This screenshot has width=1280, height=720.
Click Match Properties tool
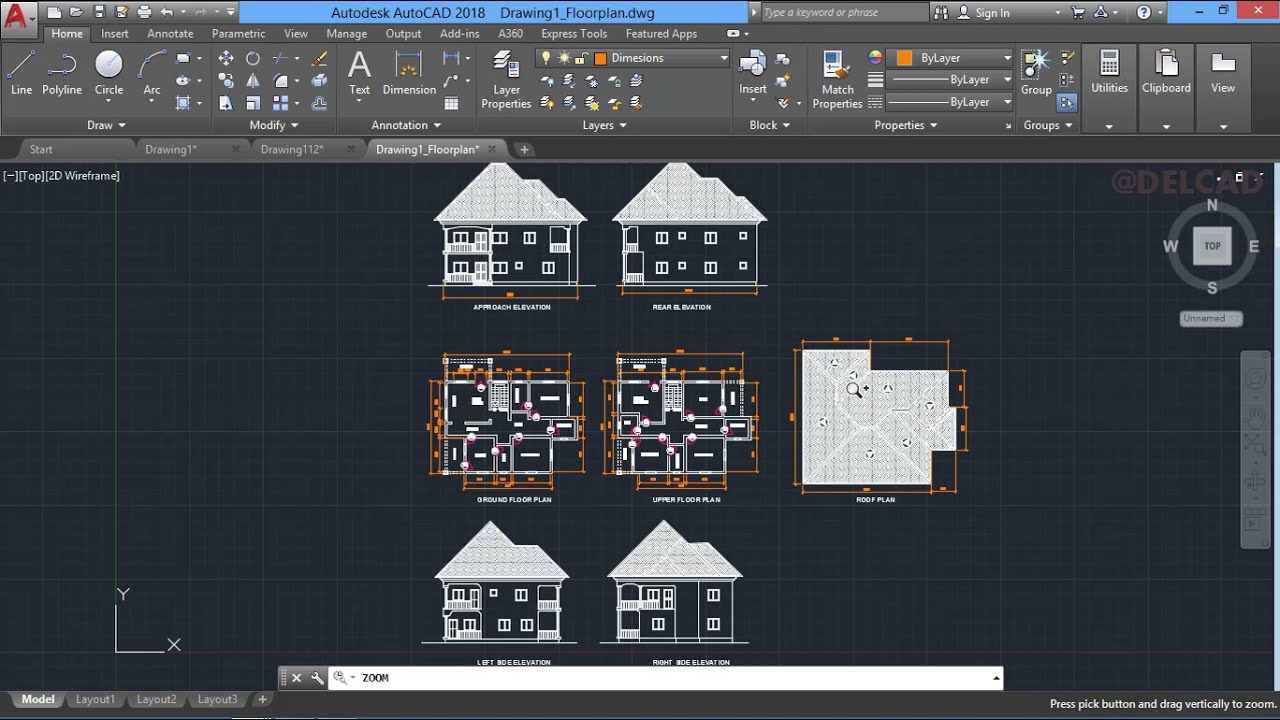(x=837, y=81)
